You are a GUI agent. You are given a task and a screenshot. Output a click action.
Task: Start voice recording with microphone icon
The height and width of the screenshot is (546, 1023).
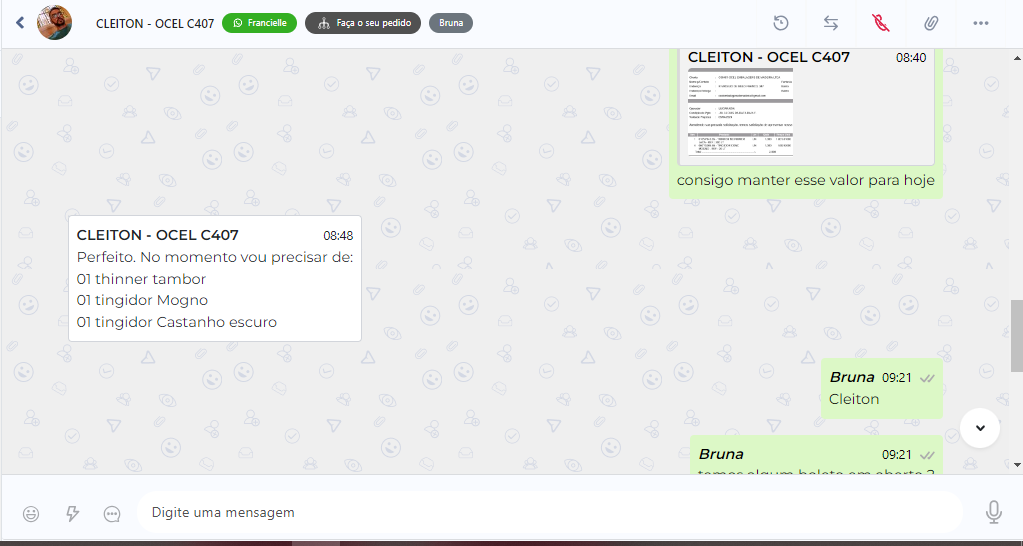[993, 512]
